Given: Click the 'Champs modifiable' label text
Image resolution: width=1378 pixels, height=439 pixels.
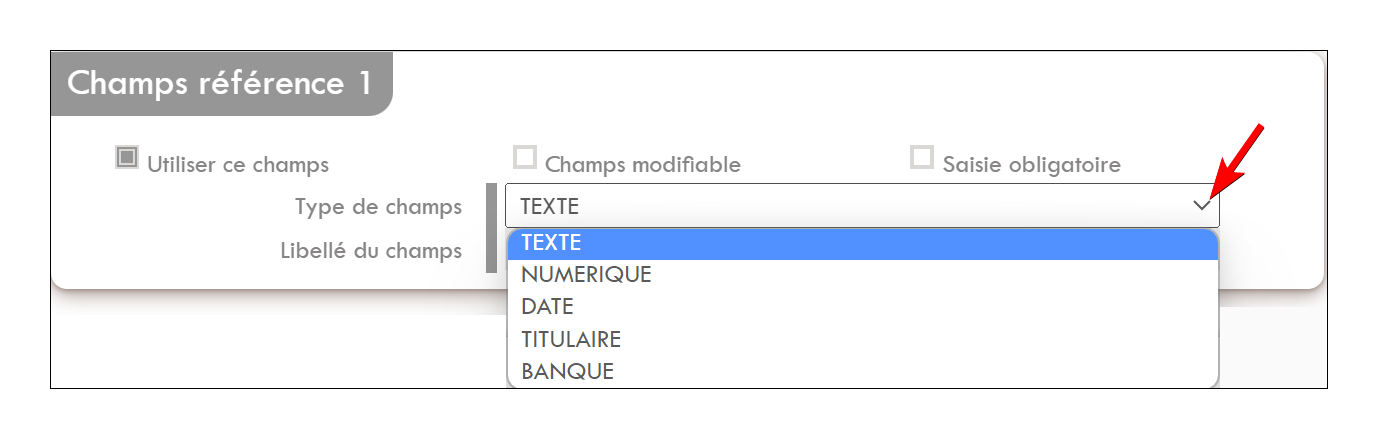Looking at the screenshot, I should pyautogui.click(x=643, y=164).
